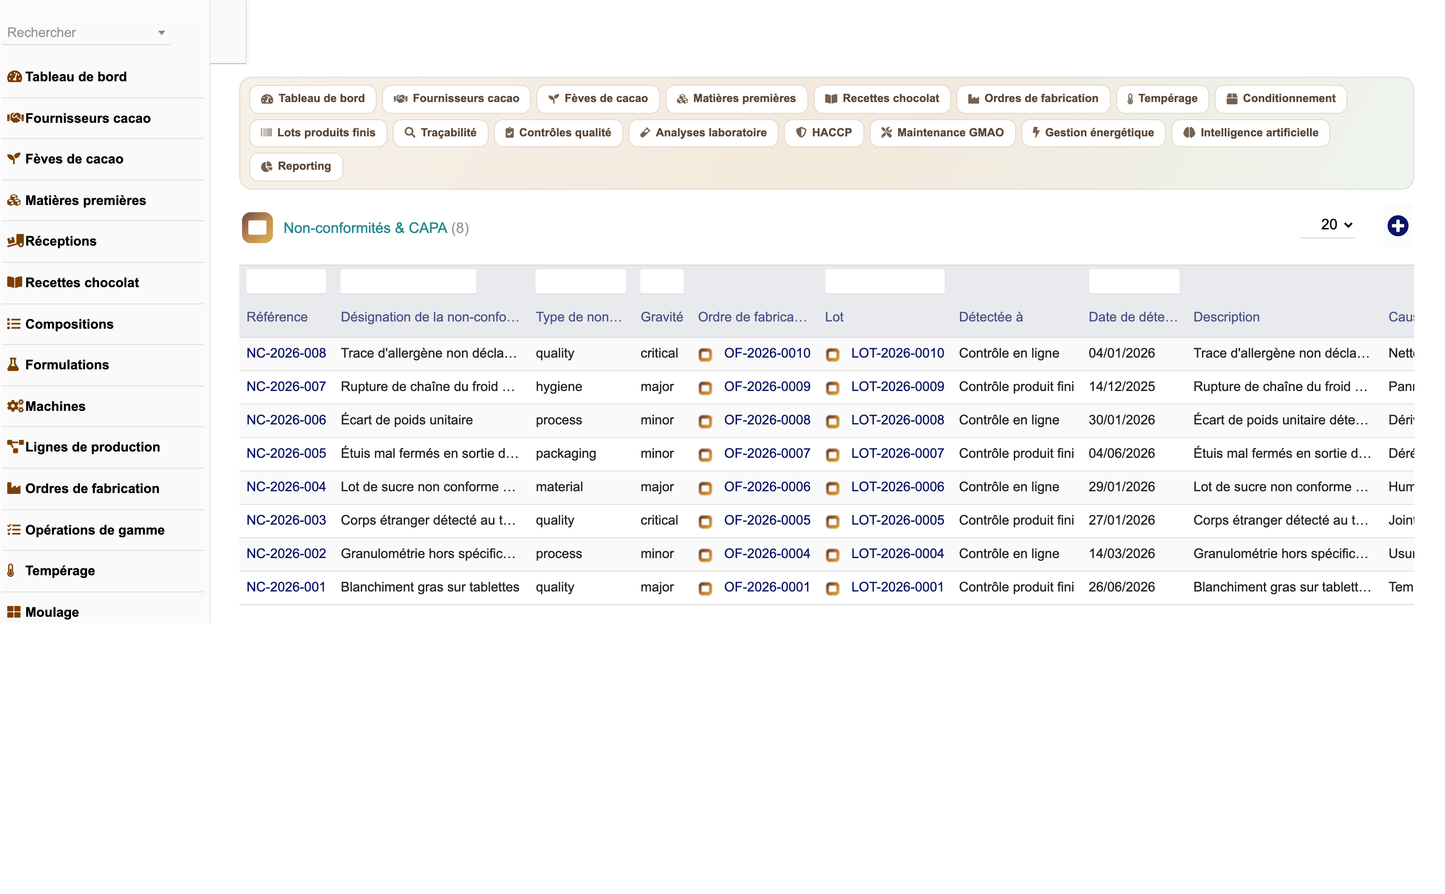The width and height of the screenshot is (1445, 894).
Task: Click the Non-conformités & CAPA module icon
Action: pyautogui.click(x=257, y=227)
